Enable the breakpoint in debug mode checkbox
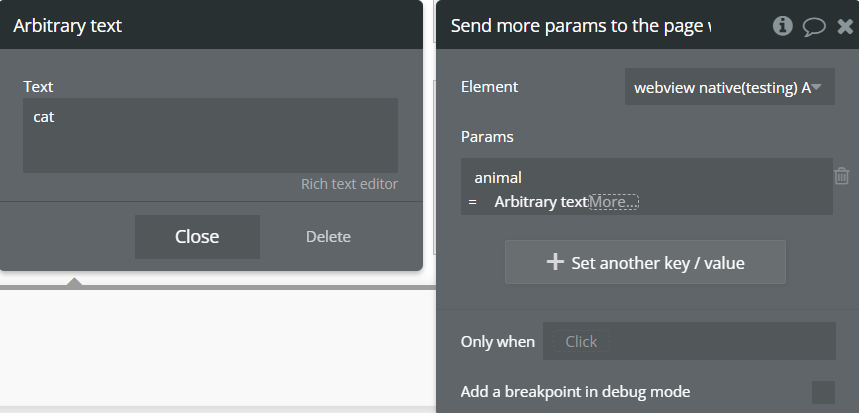The image size is (859, 413). click(x=823, y=392)
